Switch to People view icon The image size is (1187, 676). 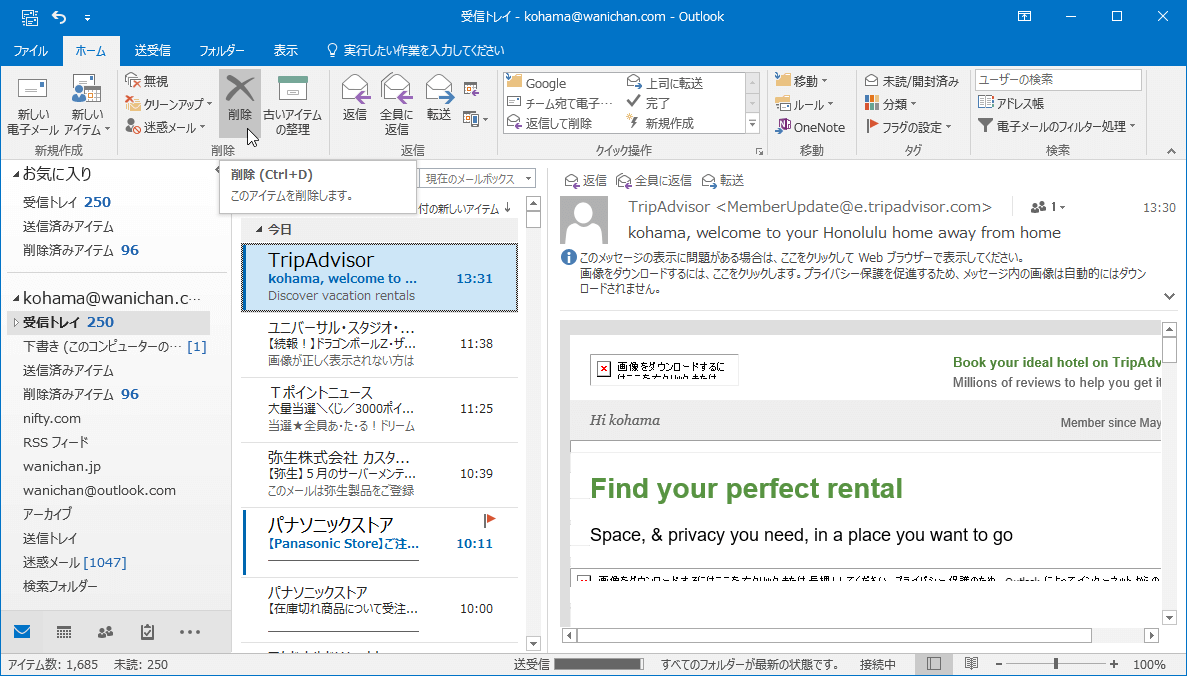point(106,631)
